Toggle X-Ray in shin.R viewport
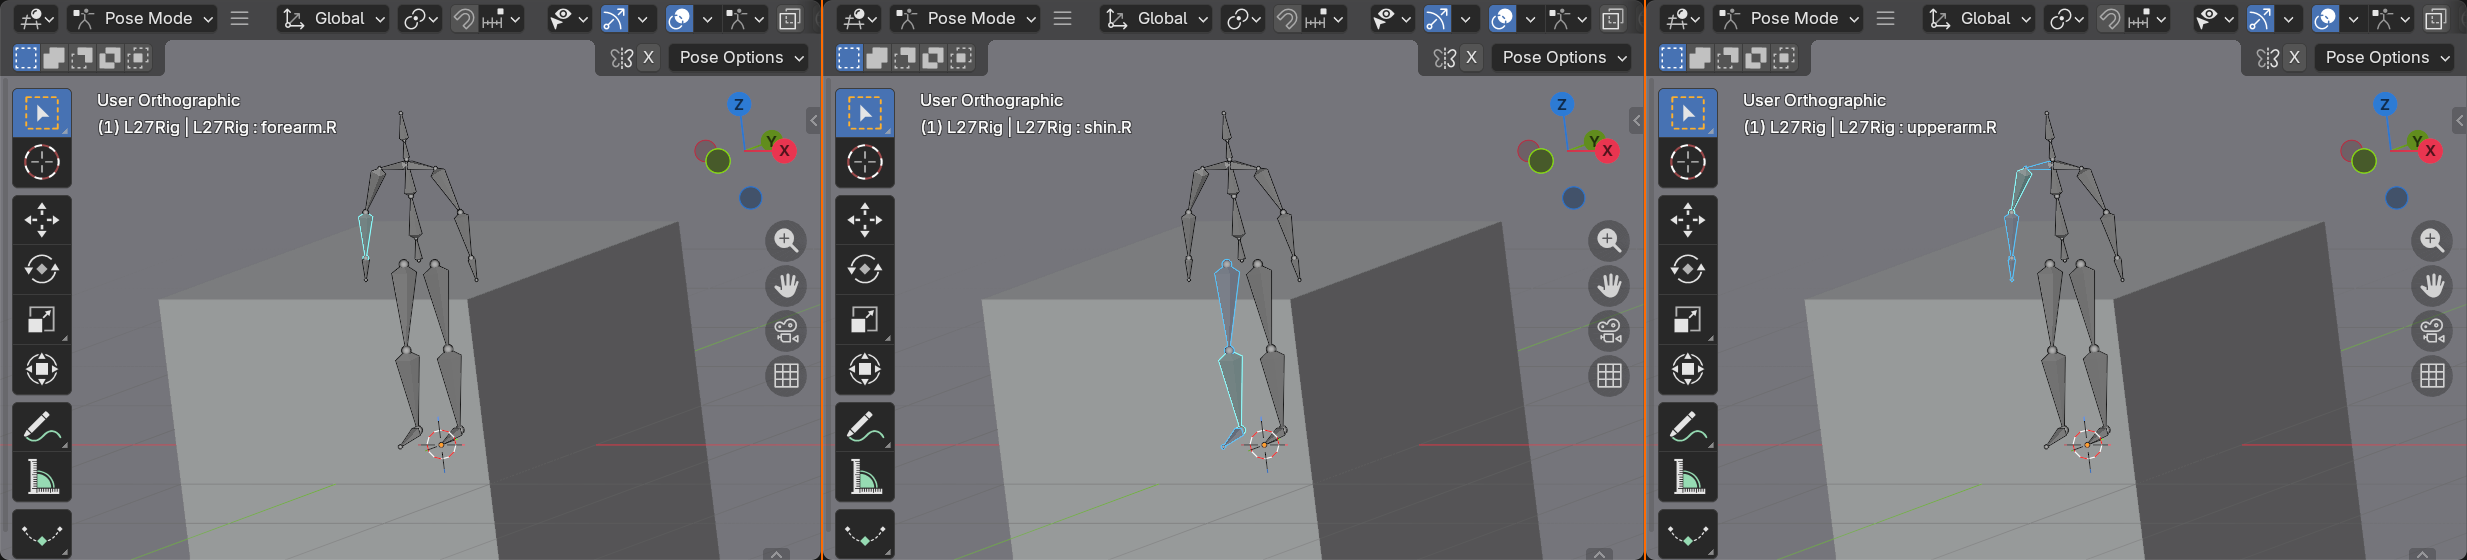The height and width of the screenshot is (560, 2467). pyautogui.click(x=1613, y=18)
